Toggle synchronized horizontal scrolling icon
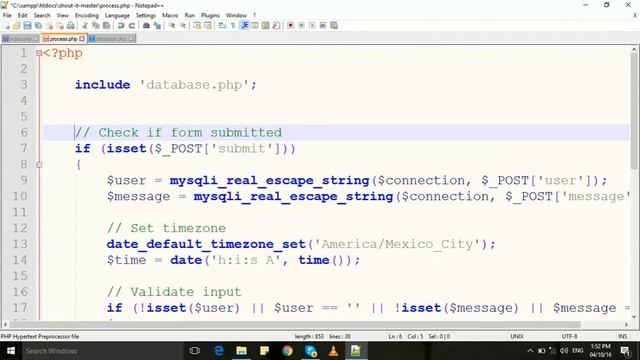 208,25
